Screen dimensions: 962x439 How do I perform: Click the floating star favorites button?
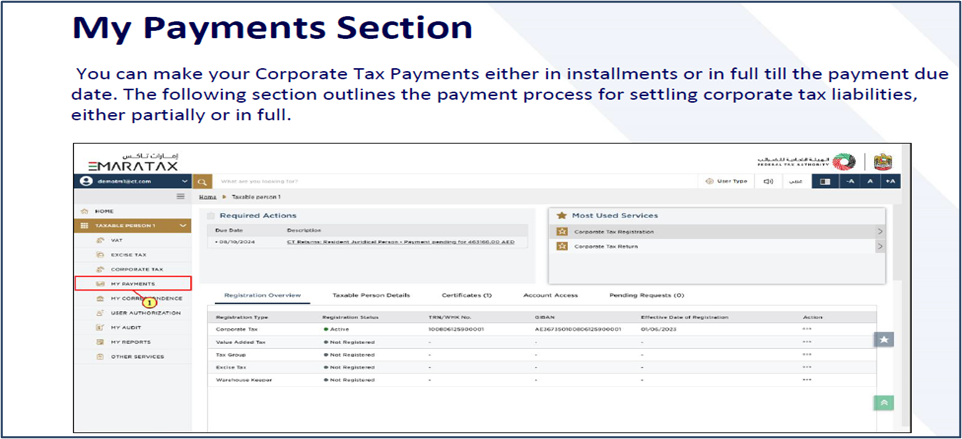click(884, 340)
